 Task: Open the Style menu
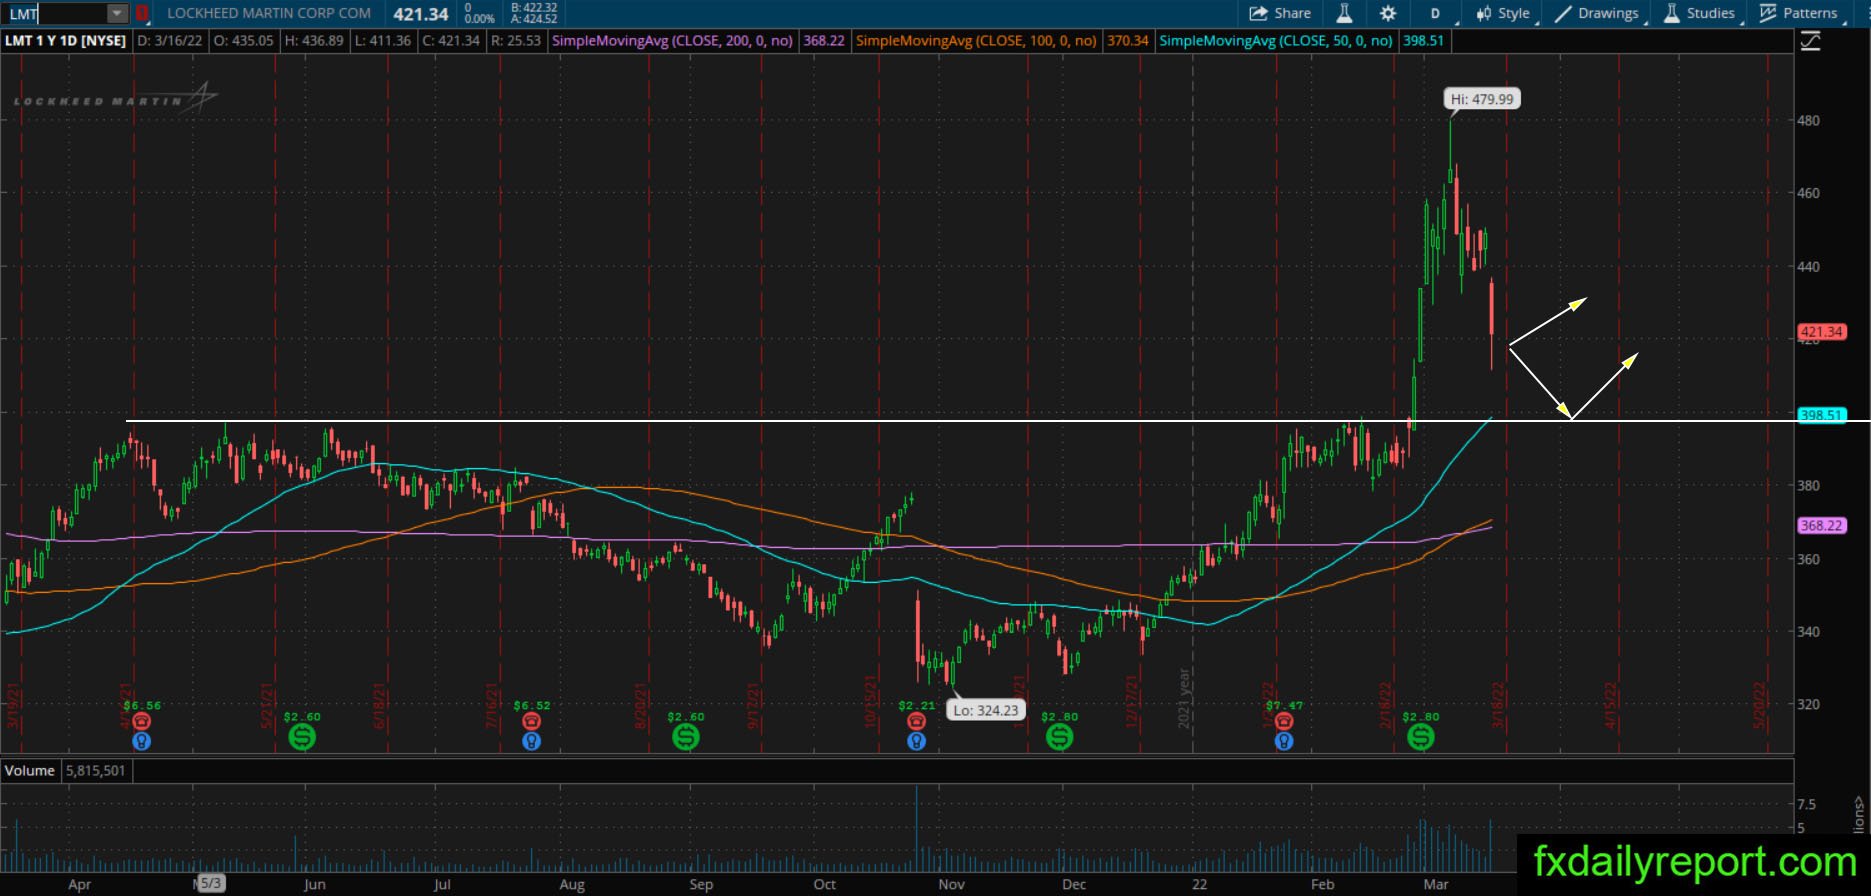(x=1503, y=13)
